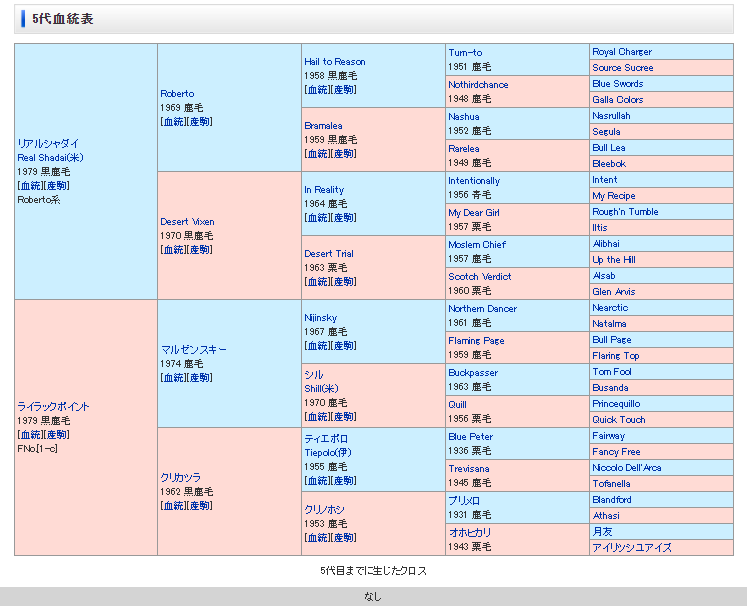Click the Scotch Verdict link
The image size is (747, 606).
coord(479,277)
